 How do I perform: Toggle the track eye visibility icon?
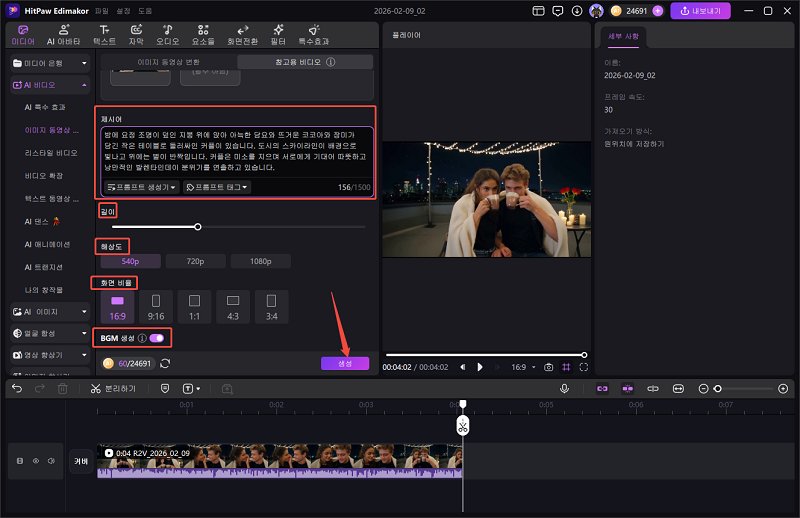(x=36, y=461)
